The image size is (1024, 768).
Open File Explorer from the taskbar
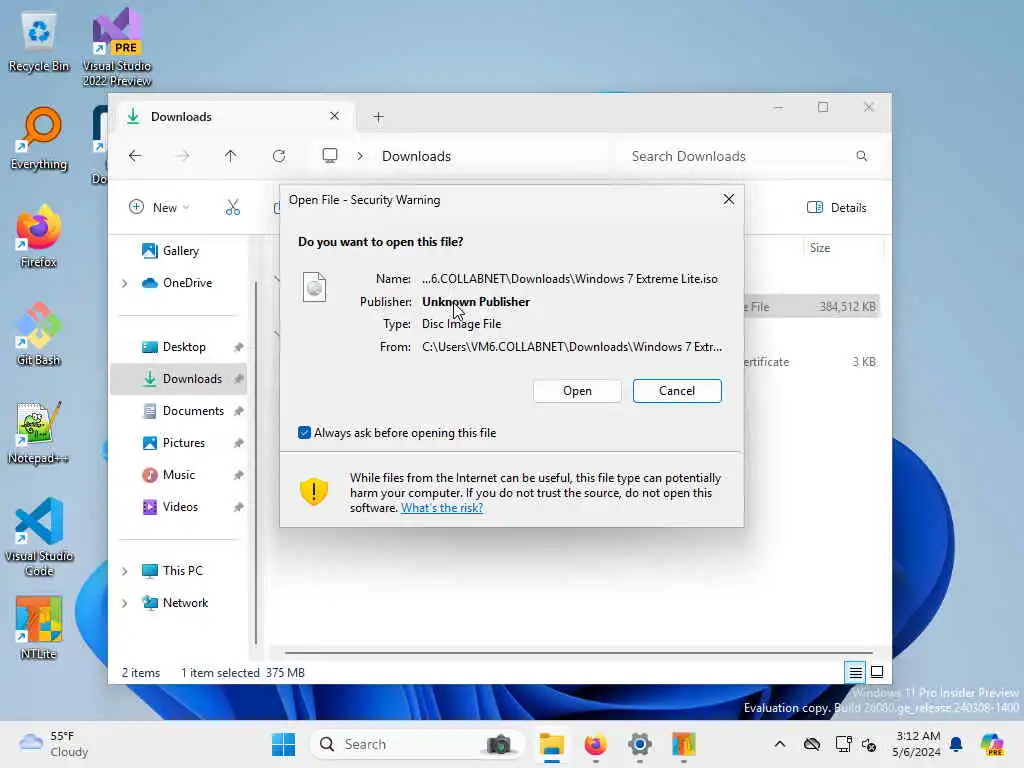point(551,744)
